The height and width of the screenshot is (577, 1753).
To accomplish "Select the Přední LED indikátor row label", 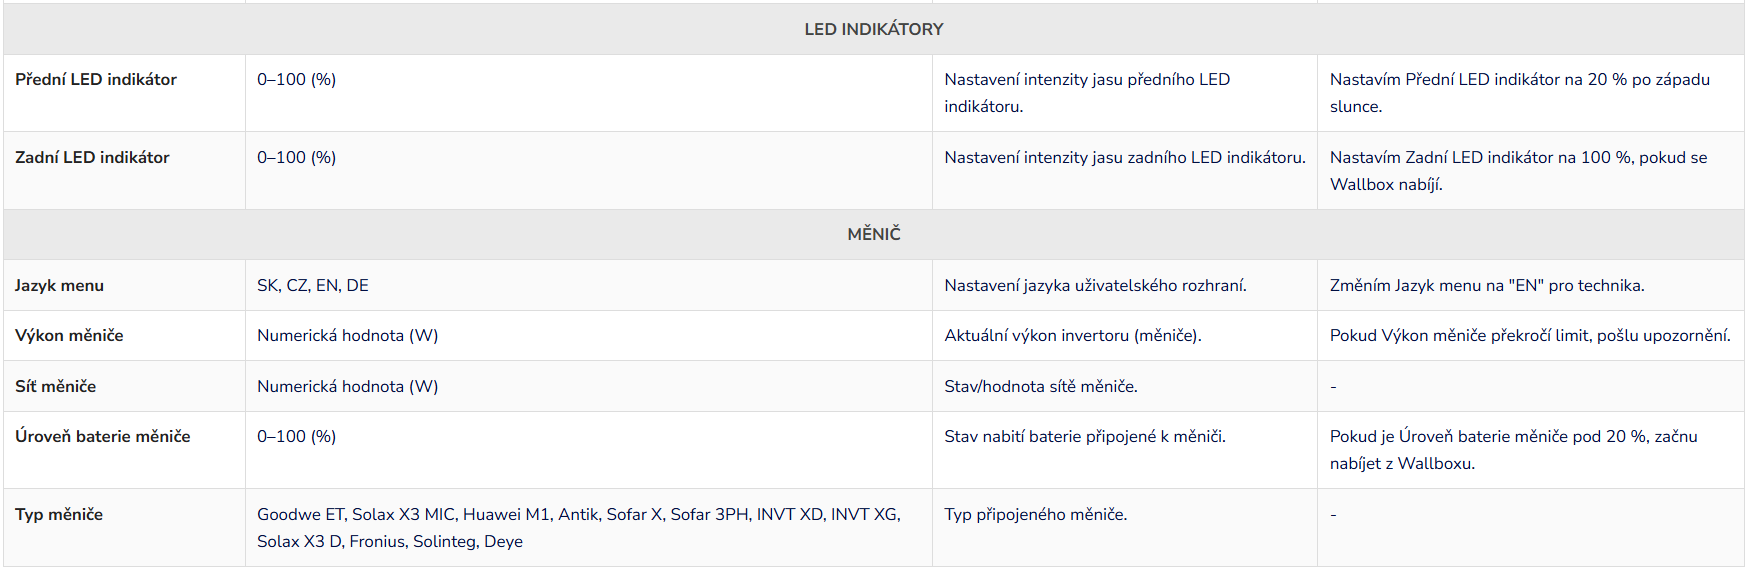I will coord(96,80).
